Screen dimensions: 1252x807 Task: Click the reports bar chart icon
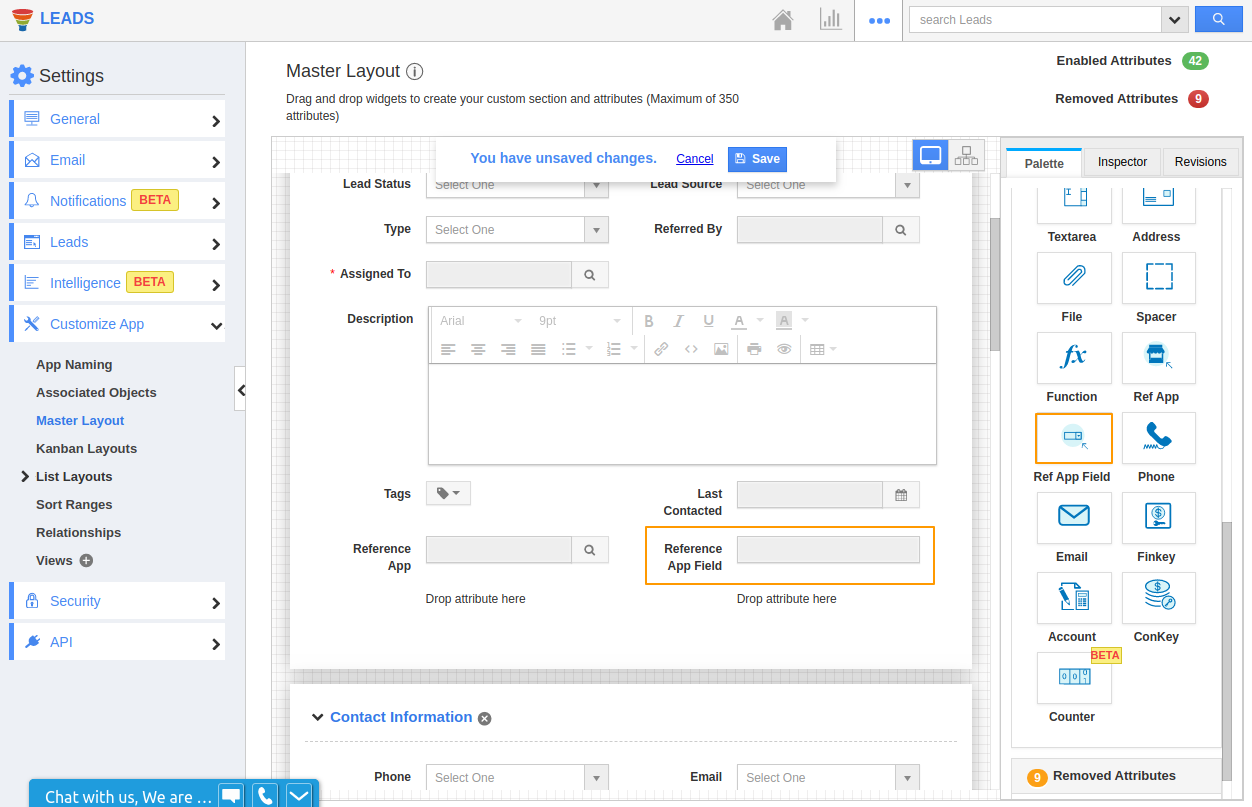tap(830, 20)
